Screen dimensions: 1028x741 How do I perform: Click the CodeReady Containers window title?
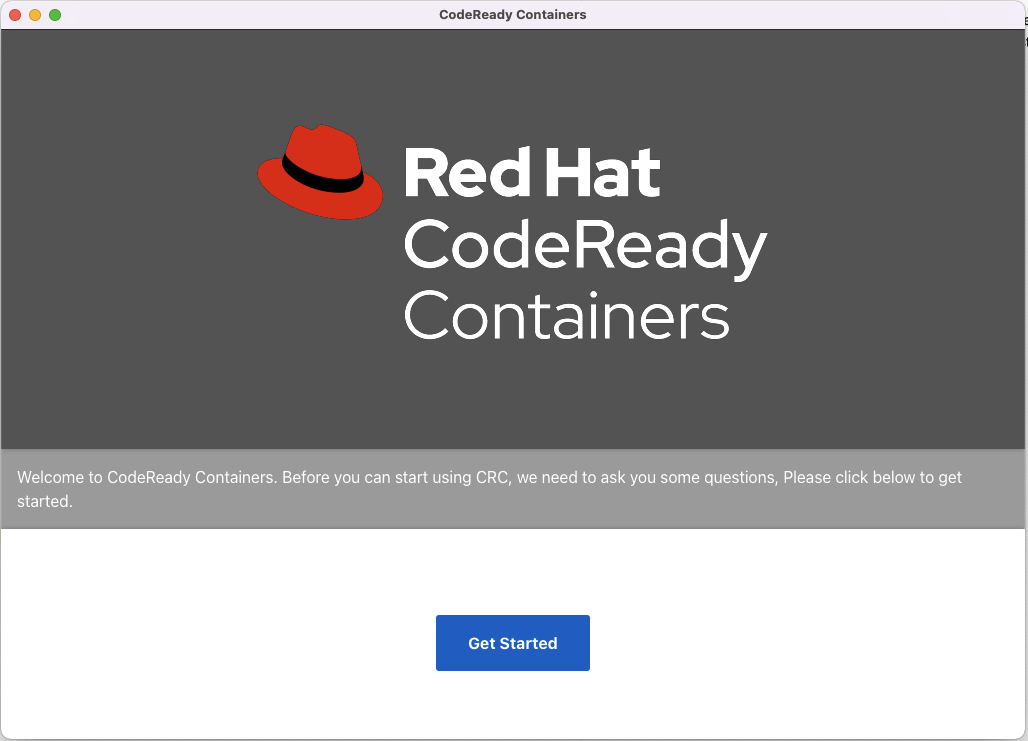513,14
